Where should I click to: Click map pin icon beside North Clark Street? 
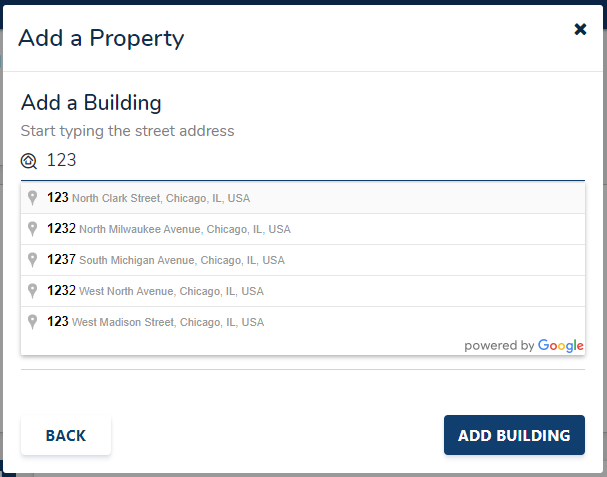pyautogui.click(x=33, y=198)
